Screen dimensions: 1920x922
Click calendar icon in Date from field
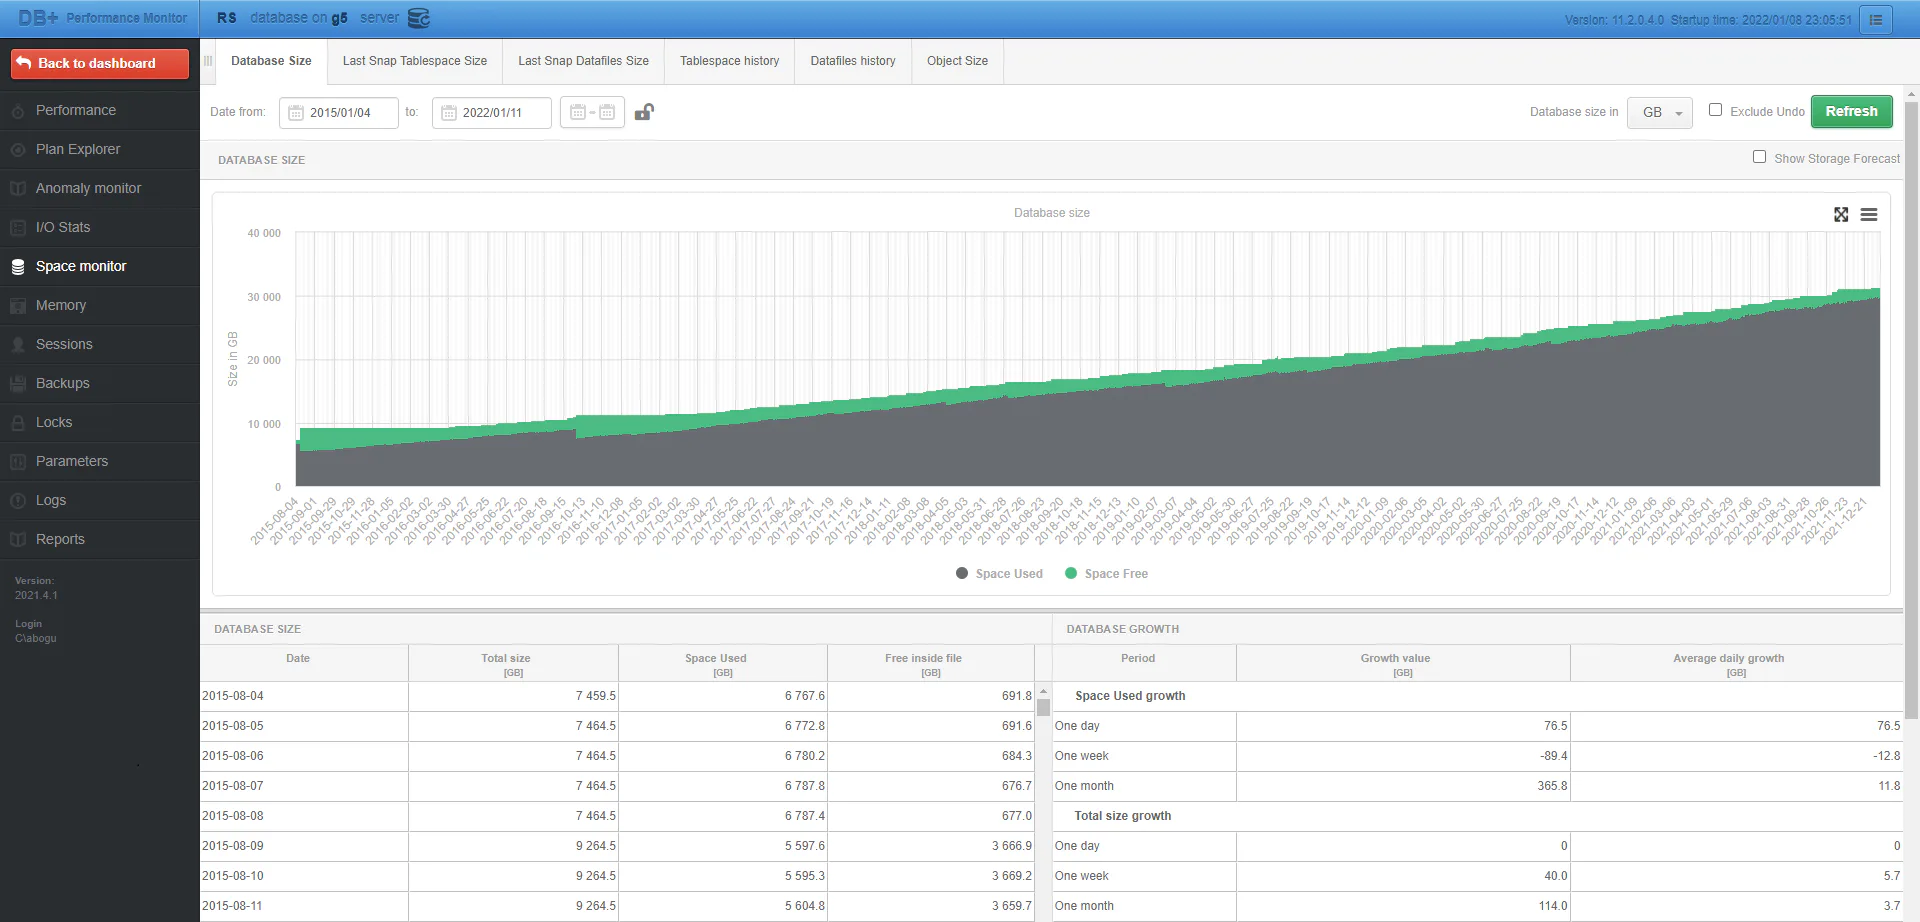[x=296, y=113]
